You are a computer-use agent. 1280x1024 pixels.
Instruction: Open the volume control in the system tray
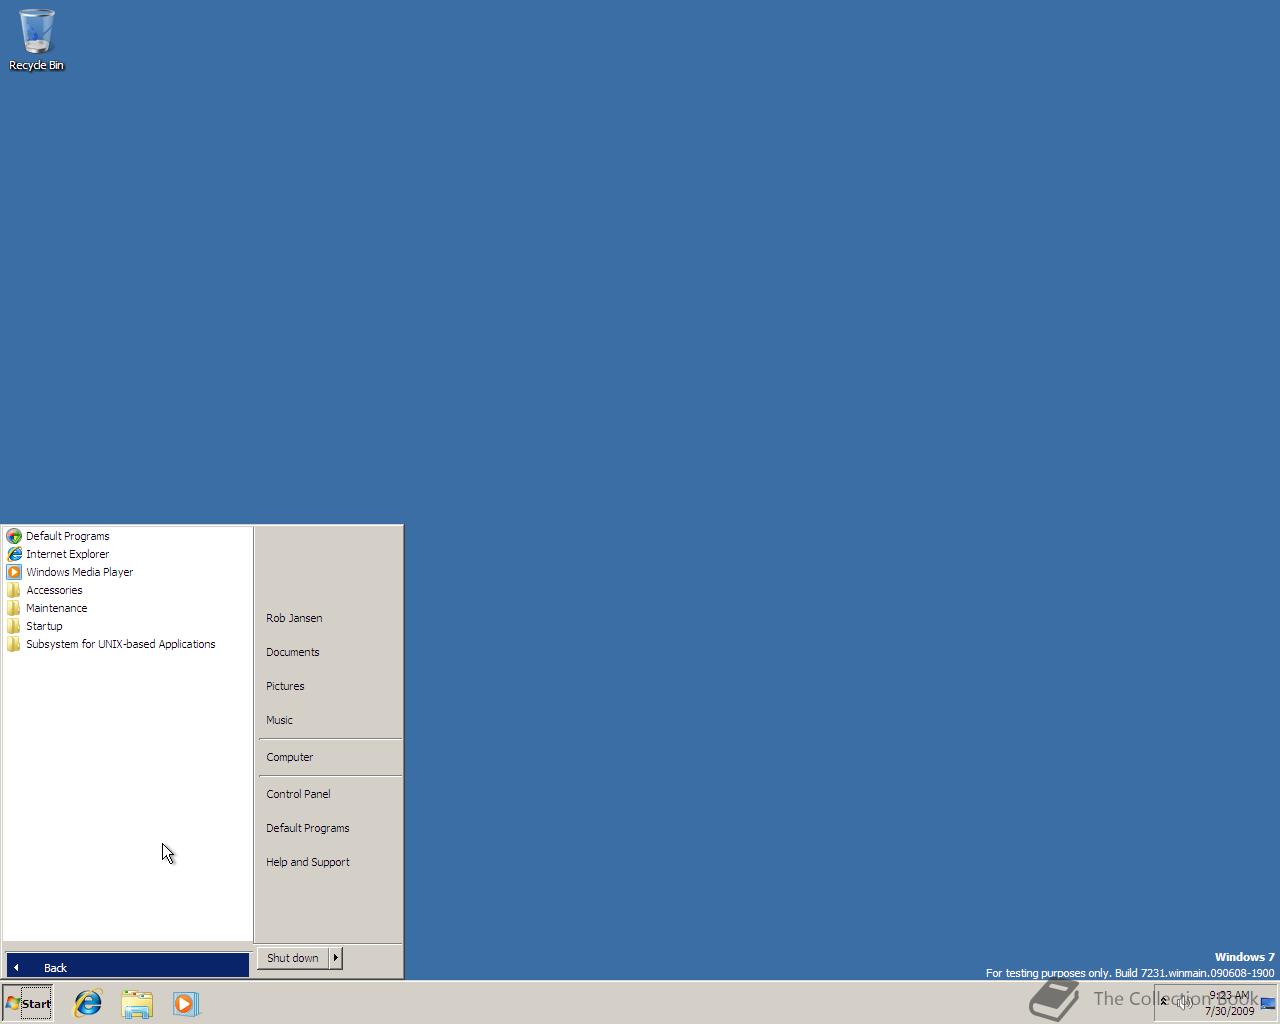(x=1184, y=1003)
